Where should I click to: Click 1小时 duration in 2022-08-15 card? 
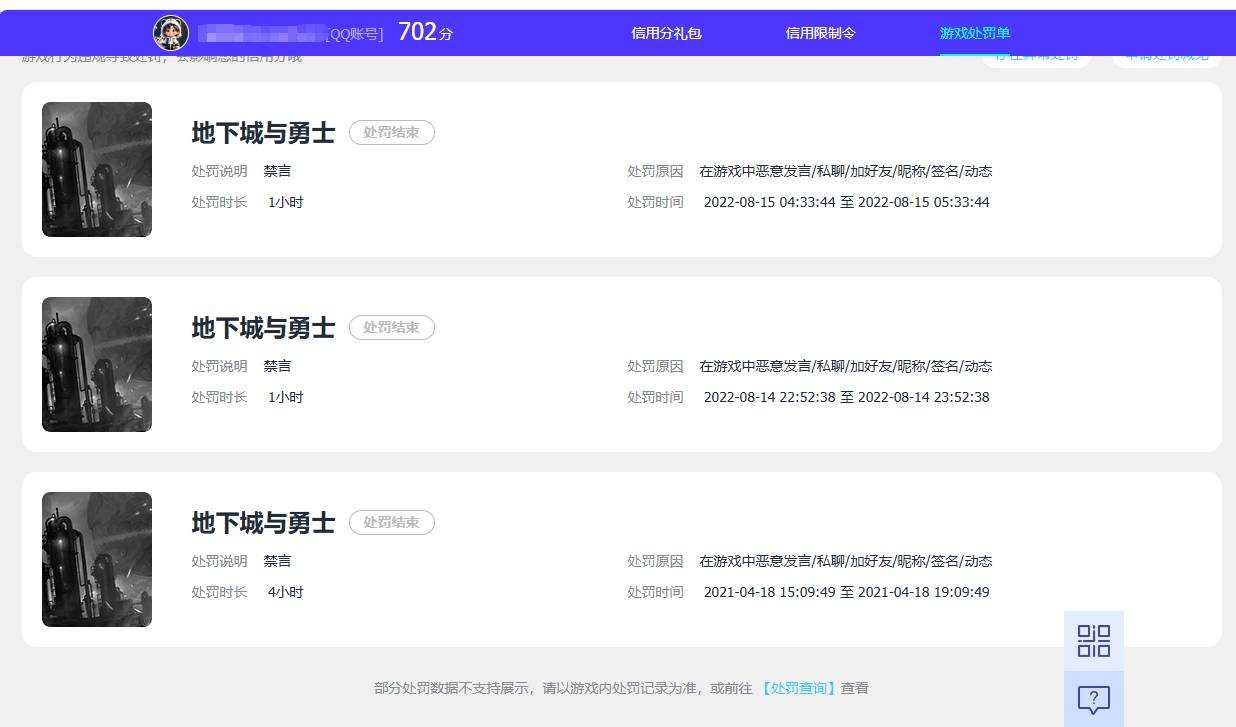(286, 202)
